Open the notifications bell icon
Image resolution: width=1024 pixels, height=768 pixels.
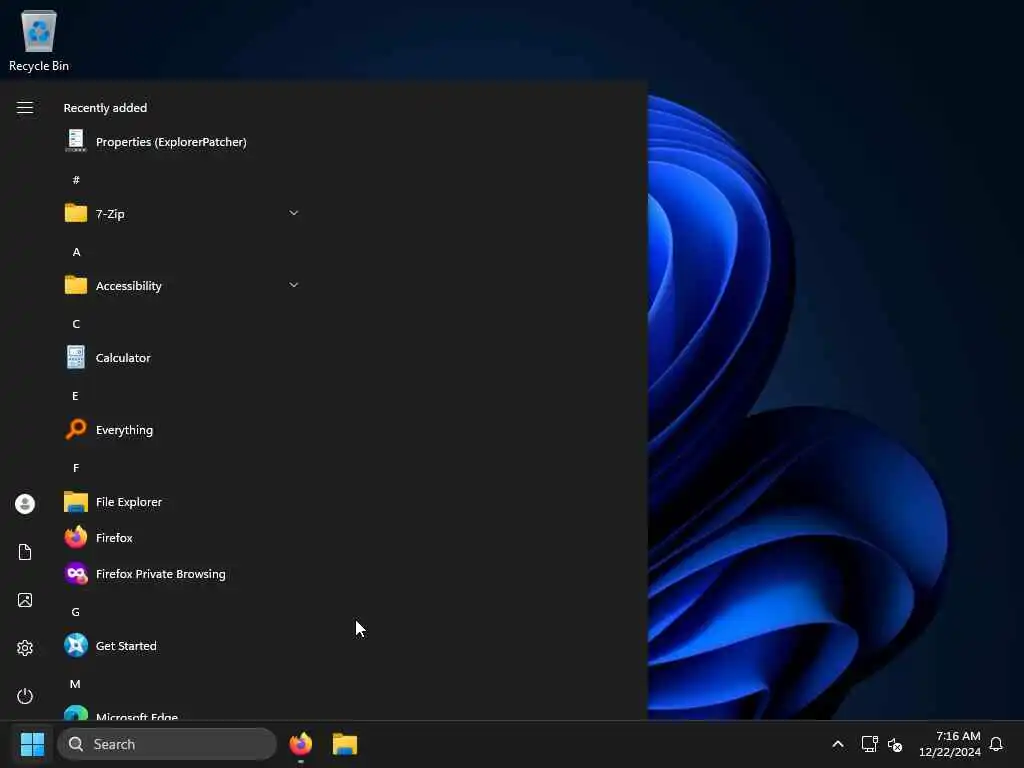click(996, 744)
